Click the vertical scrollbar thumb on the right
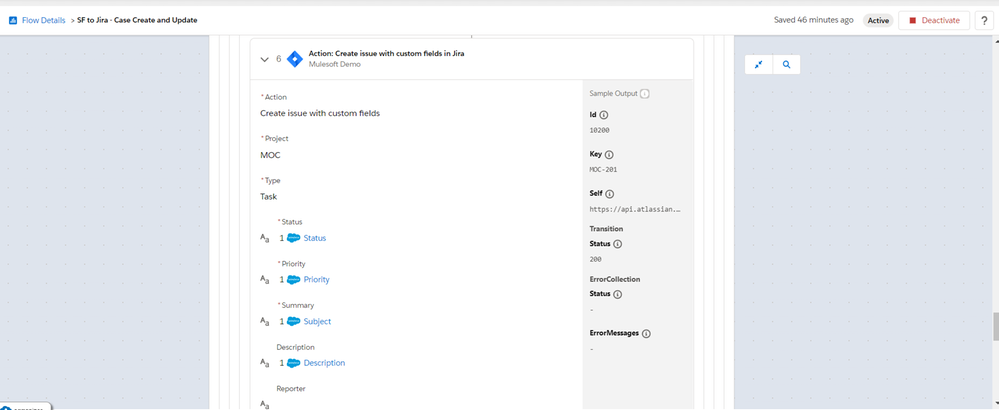999x410 pixels. (x=996, y=327)
